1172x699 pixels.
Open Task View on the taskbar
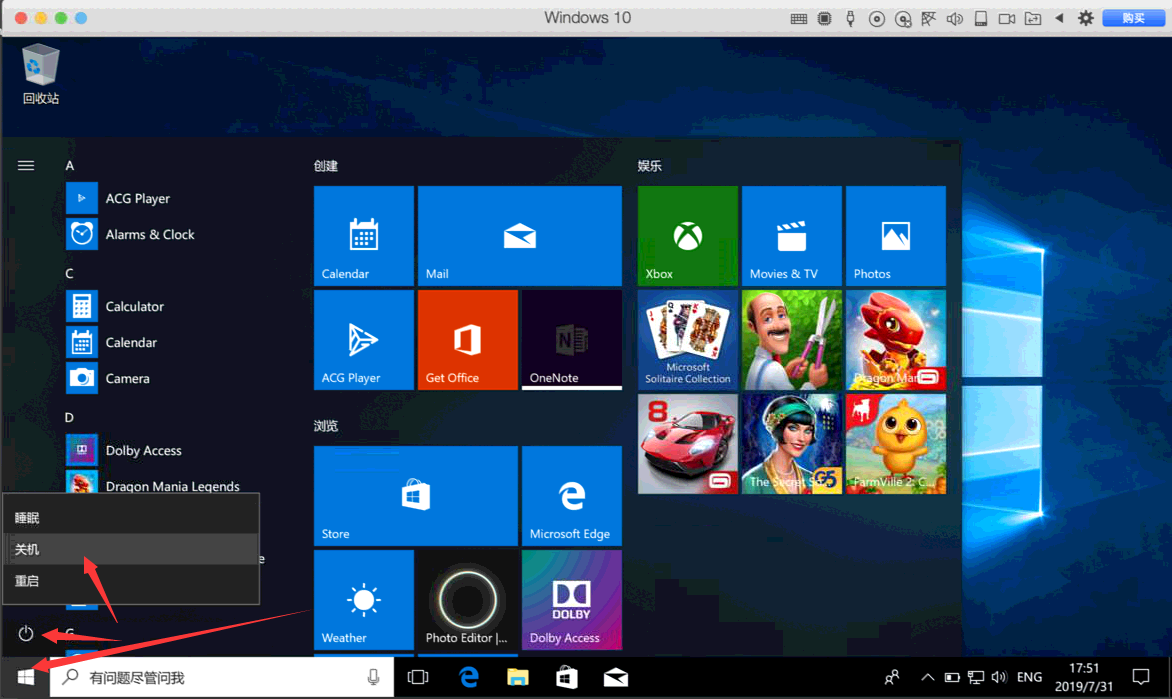coord(418,677)
